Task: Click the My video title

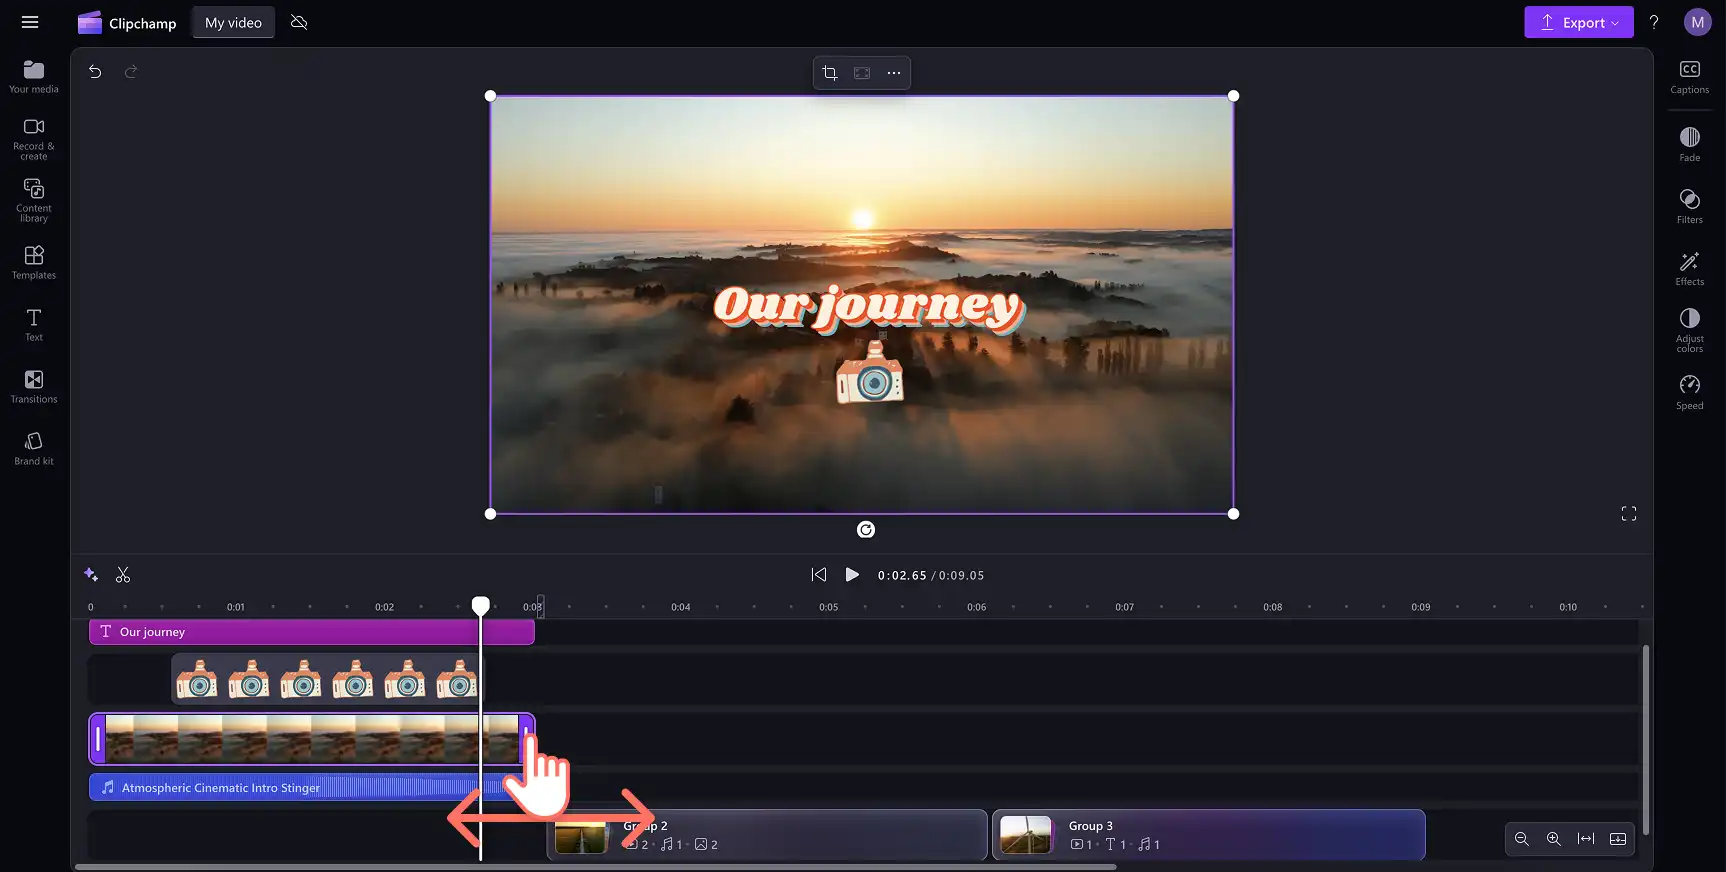Action: [233, 22]
